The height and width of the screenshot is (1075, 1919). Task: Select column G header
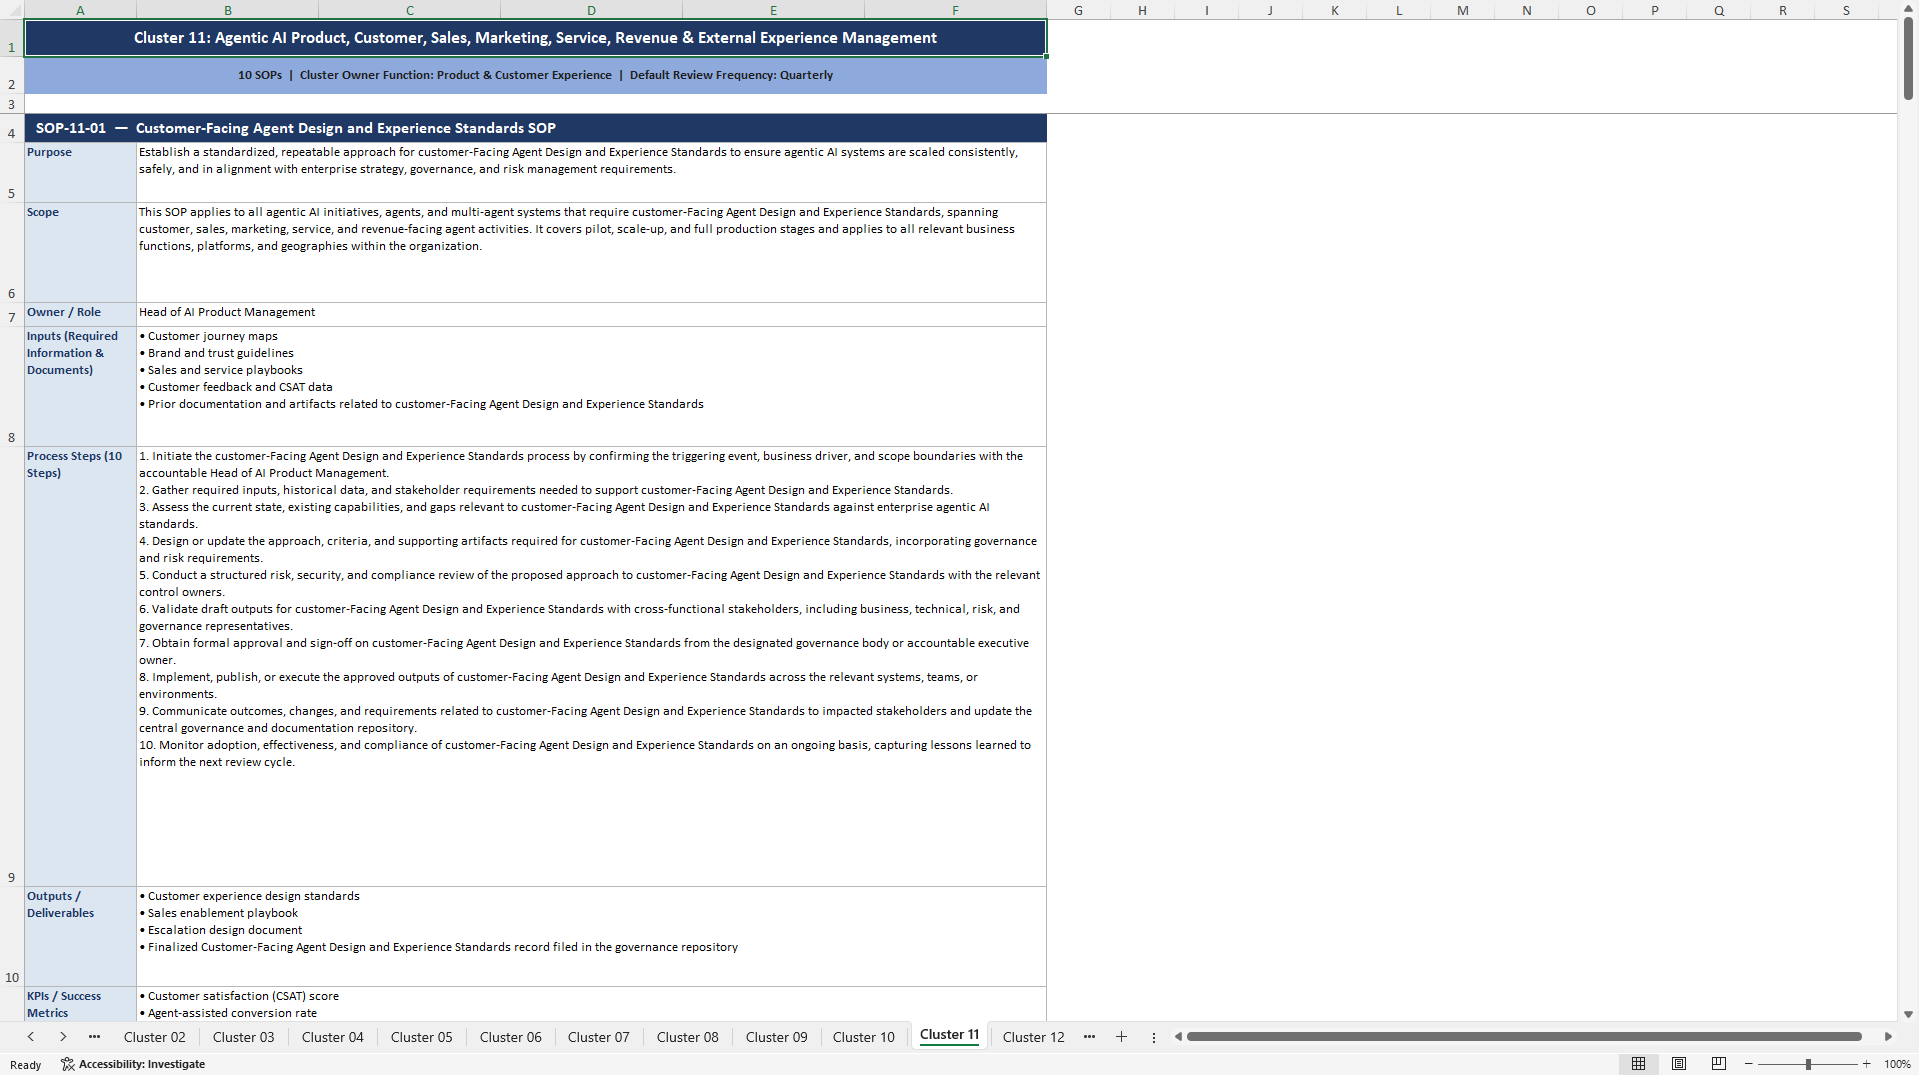tap(1078, 10)
